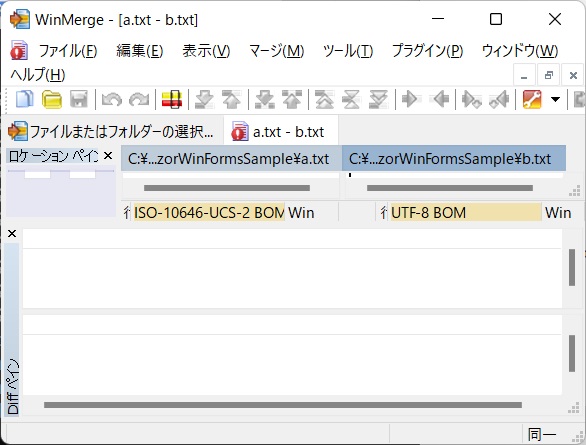Open Options with the wrench icon
Viewport: 586px width, 445px height.
pos(532,100)
